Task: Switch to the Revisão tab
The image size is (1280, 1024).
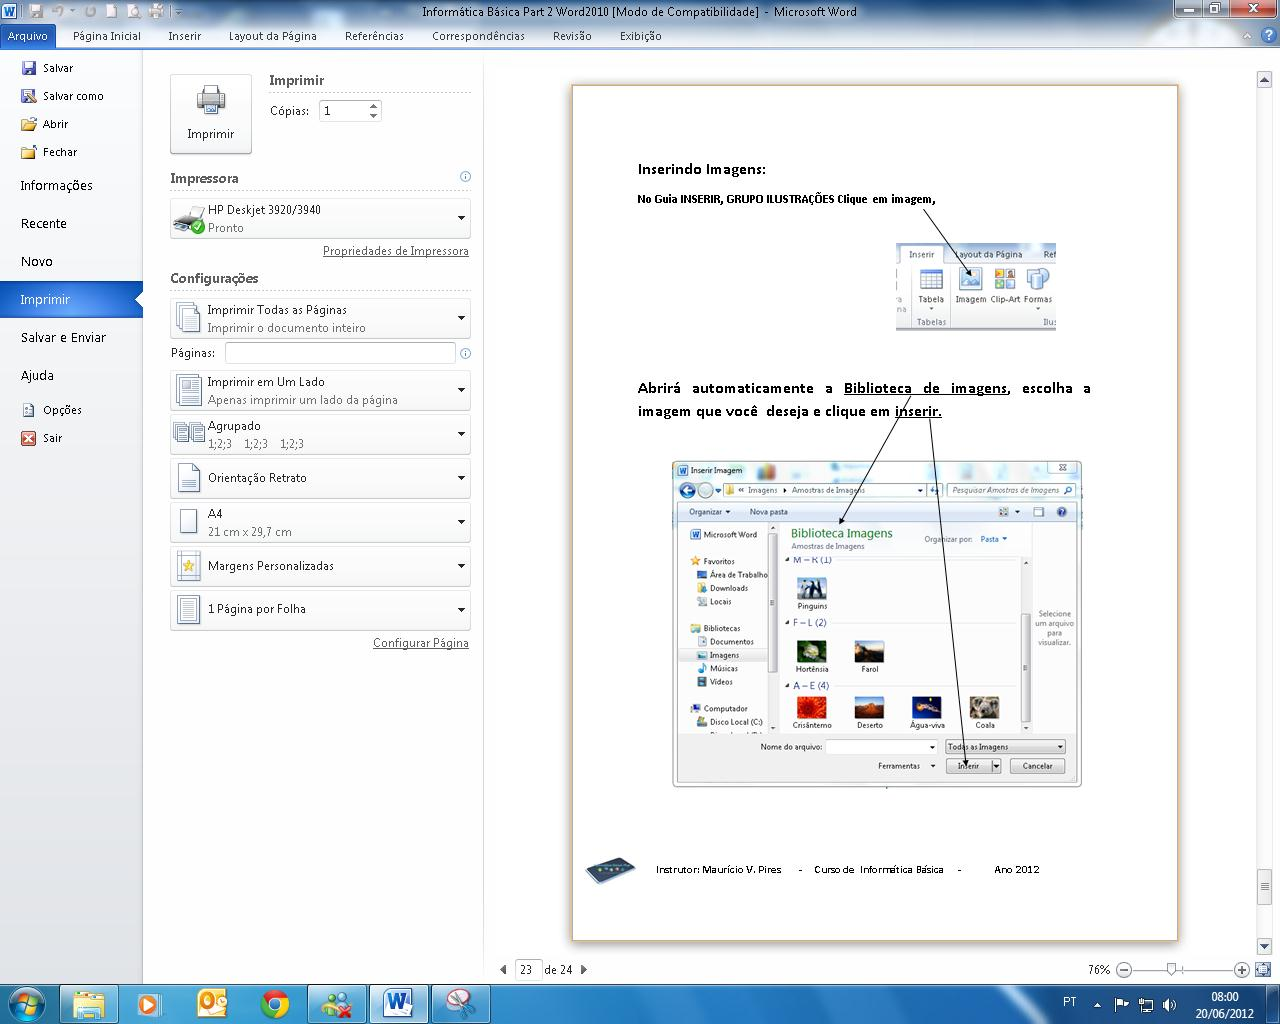Action: click(572, 36)
